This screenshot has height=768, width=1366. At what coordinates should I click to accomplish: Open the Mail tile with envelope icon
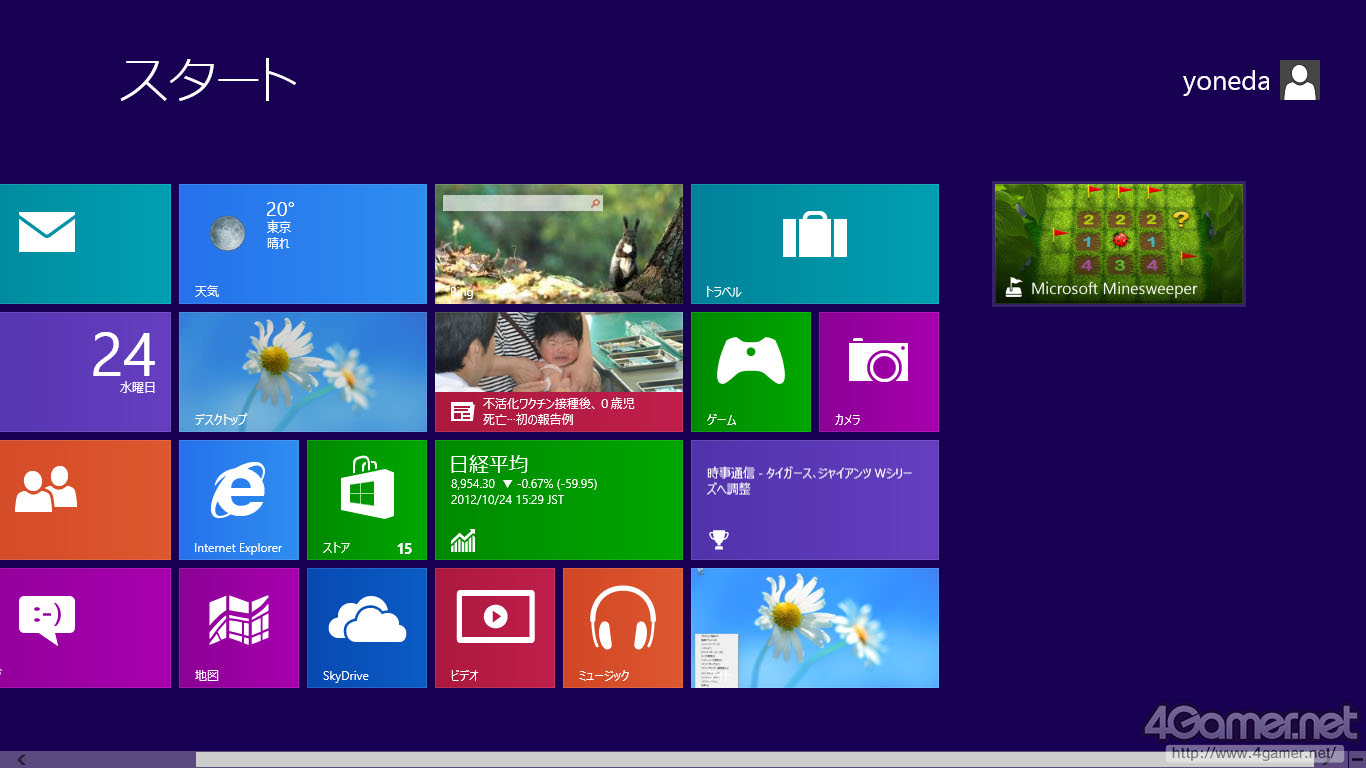(85, 244)
